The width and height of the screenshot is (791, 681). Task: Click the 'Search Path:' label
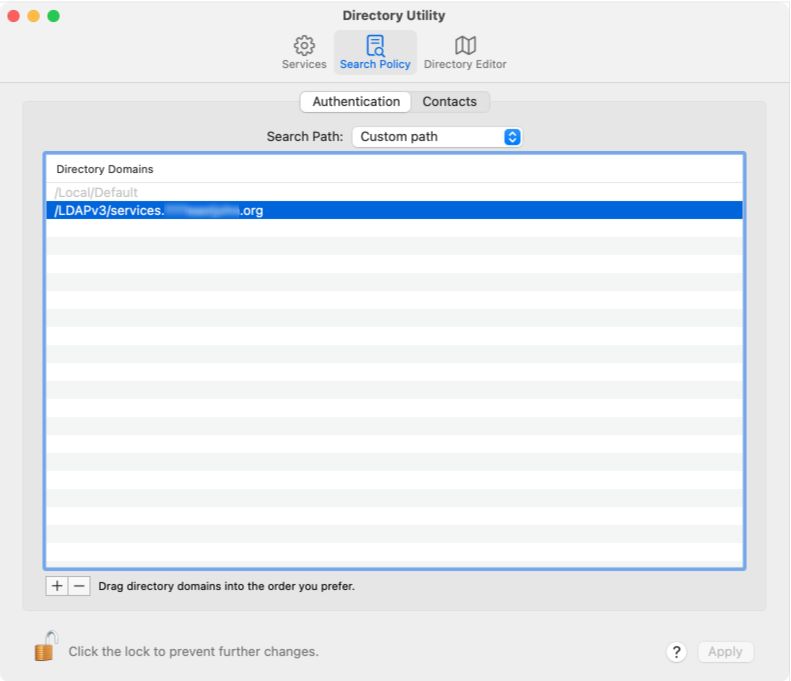(x=305, y=137)
